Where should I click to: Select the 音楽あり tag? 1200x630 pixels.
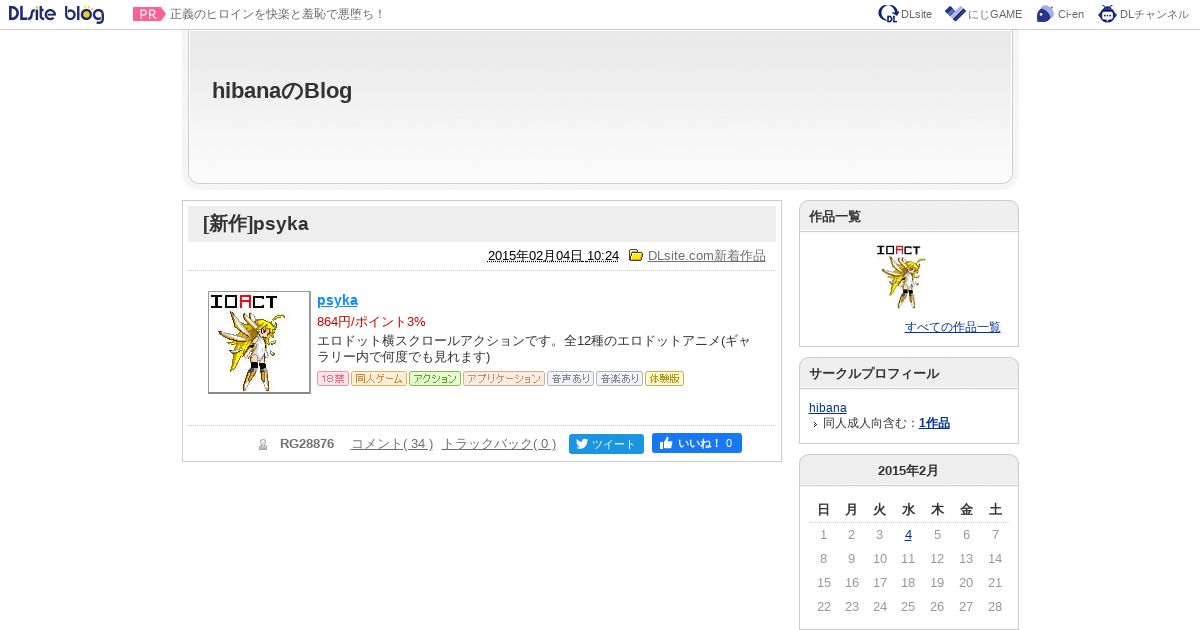tap(620, 379)
